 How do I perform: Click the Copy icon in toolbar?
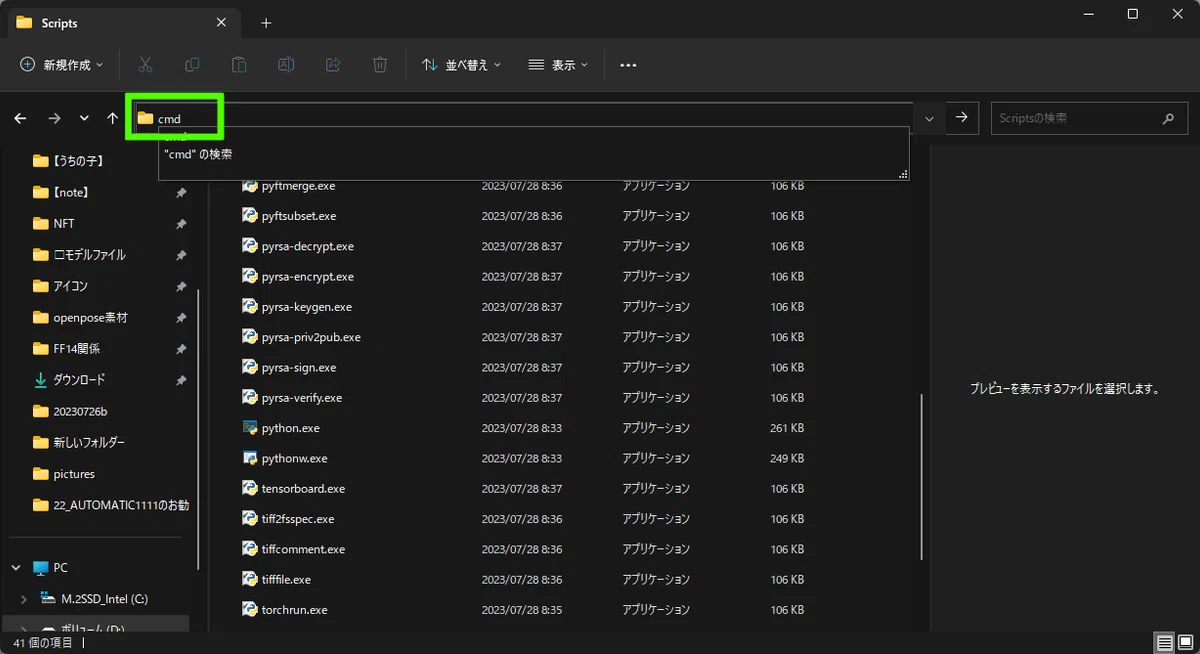pyautogui.click(x=192, y=65)
